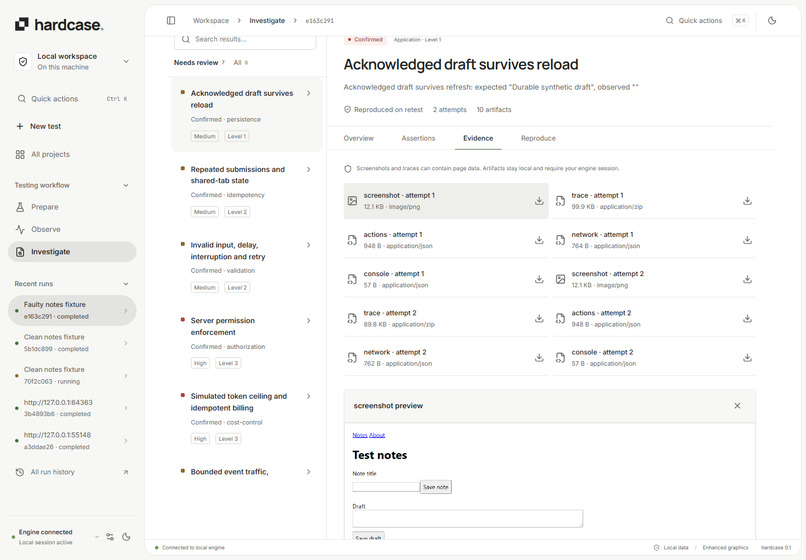806x560 pixels.
Task: Download console attempt 1
Action: 539,279
